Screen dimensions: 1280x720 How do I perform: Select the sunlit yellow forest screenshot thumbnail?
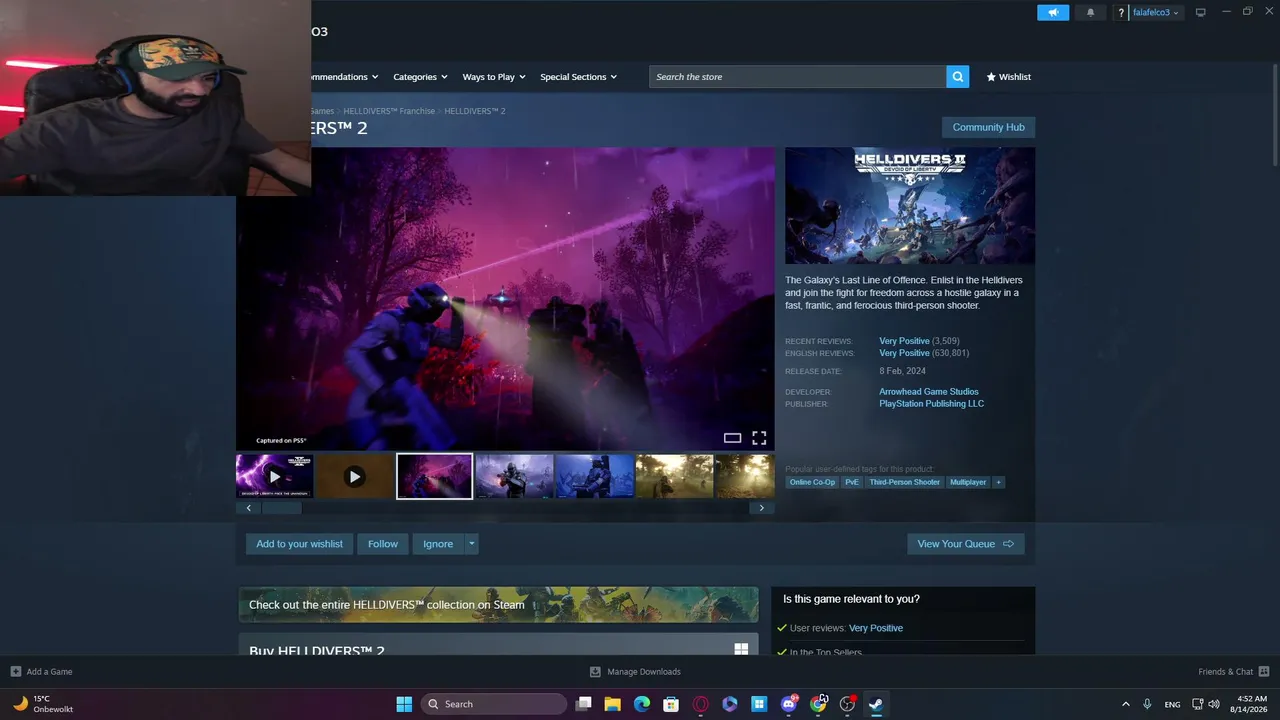pos(674,476)
